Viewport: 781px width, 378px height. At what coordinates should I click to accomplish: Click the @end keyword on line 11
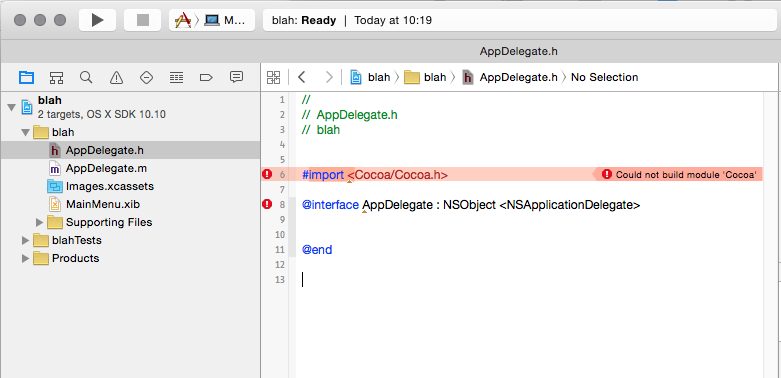[317, 250]
